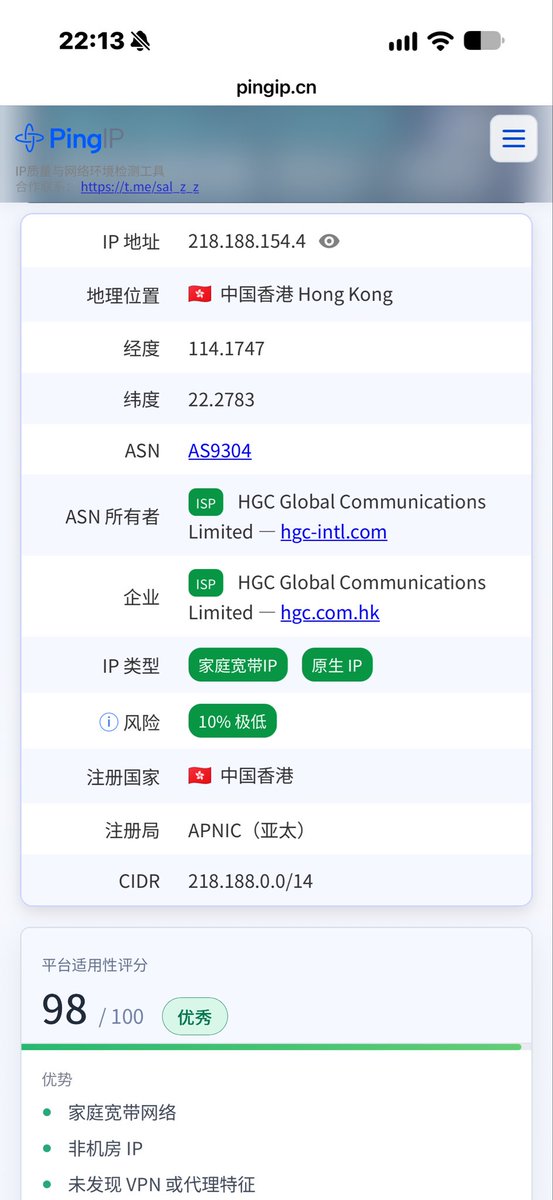Click the 非机房 IP advantage item
Screen dimensions: 553x1200
(x=106, y=1148)
